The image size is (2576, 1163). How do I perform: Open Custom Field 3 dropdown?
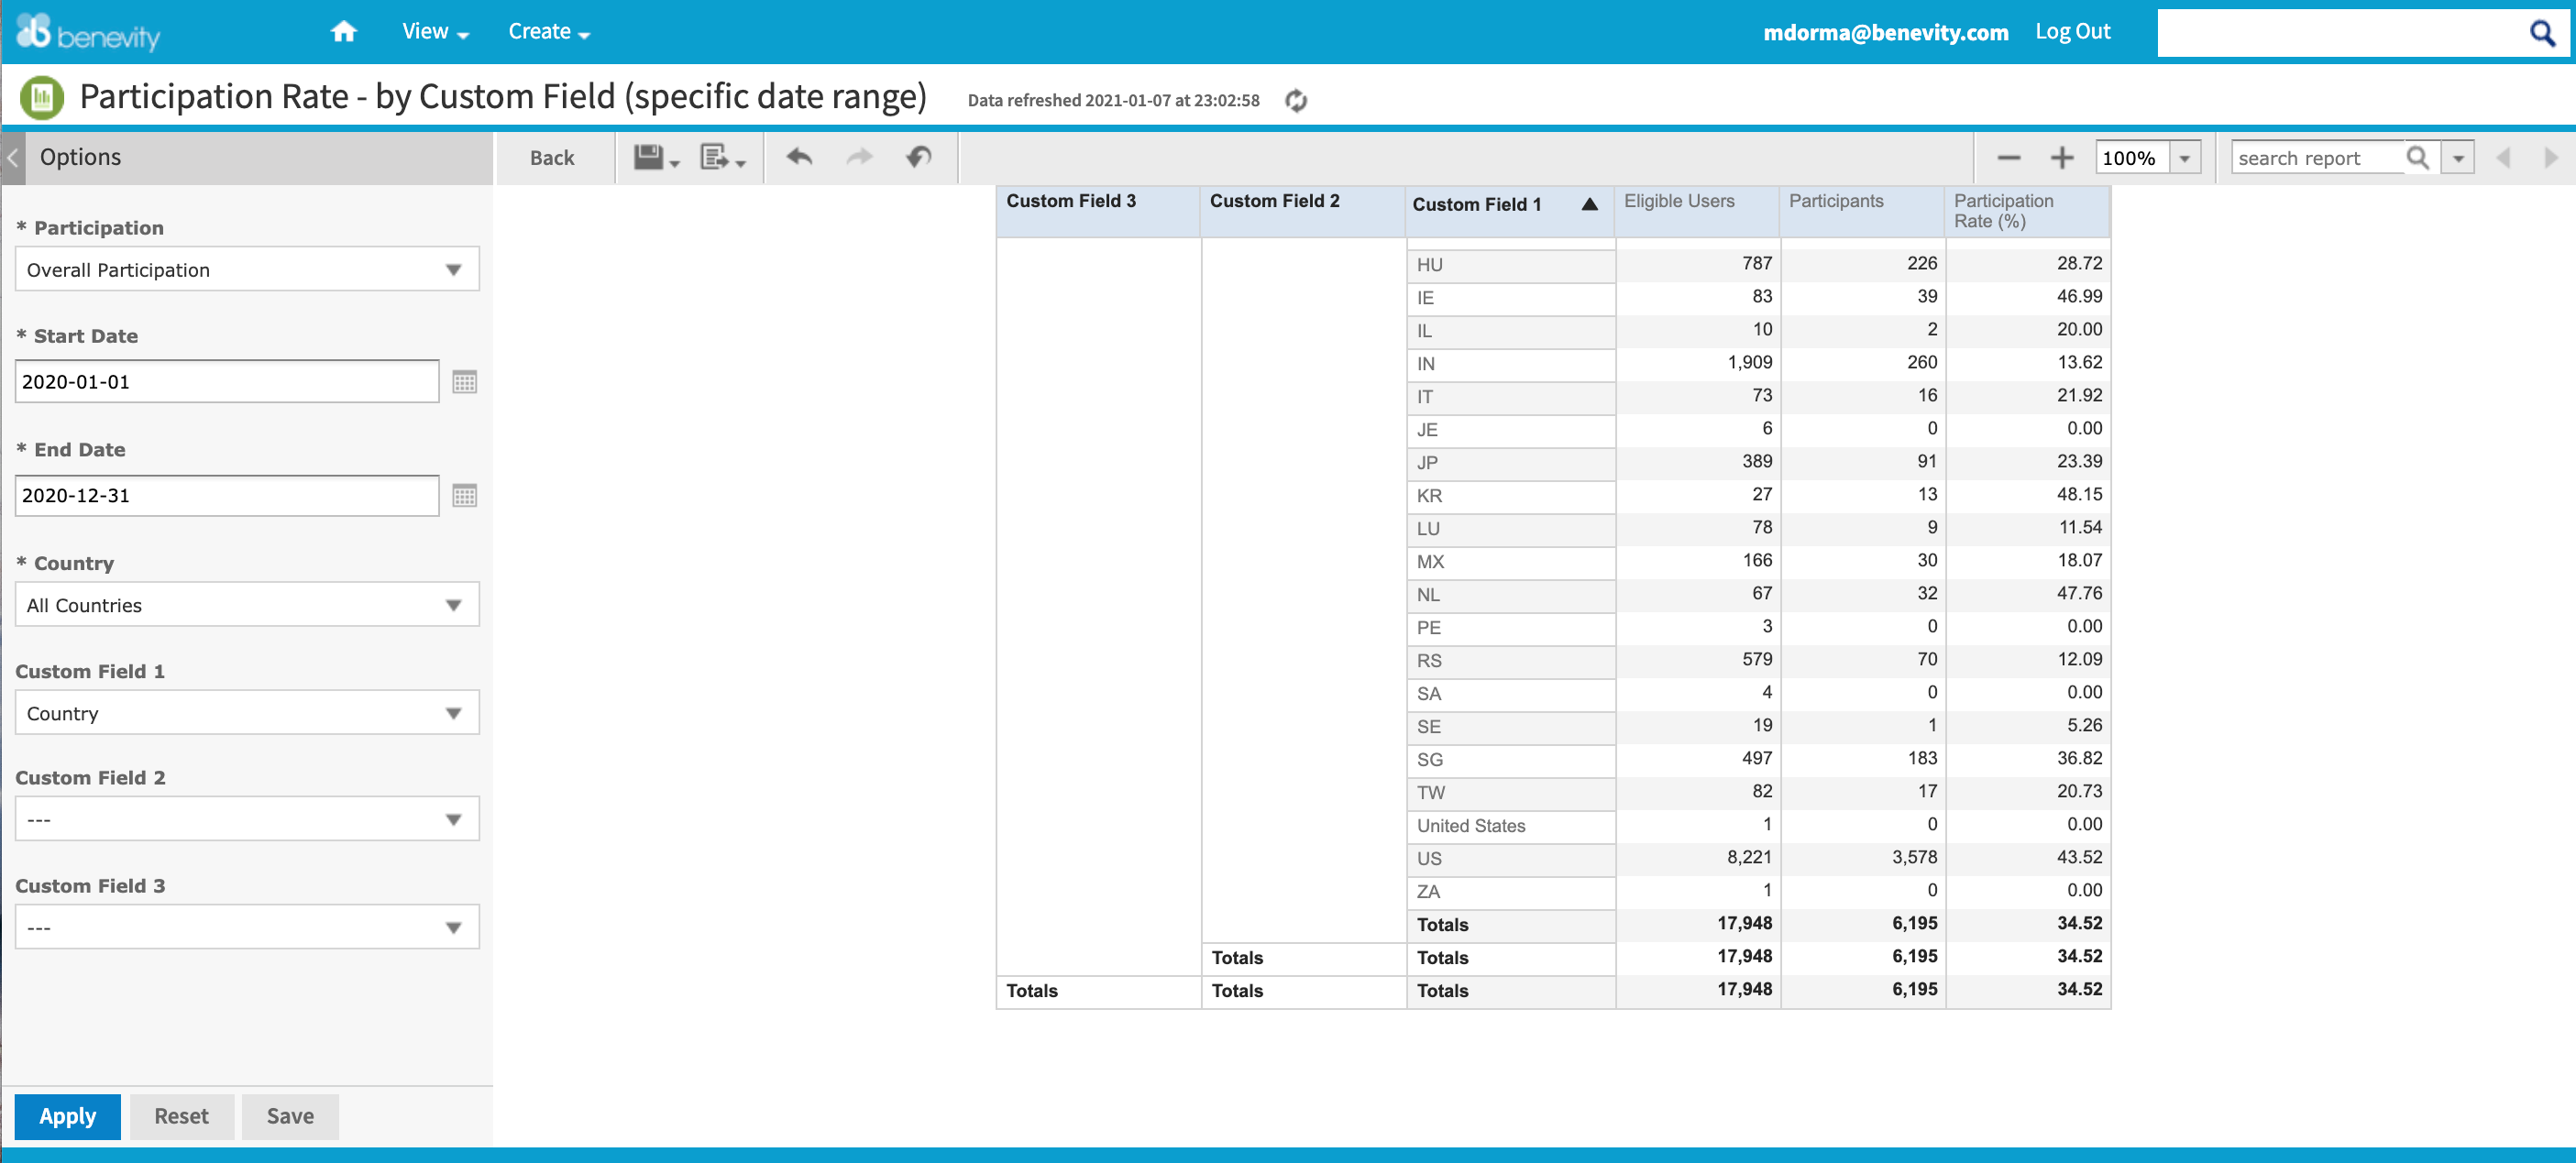[x=247, y=927]
